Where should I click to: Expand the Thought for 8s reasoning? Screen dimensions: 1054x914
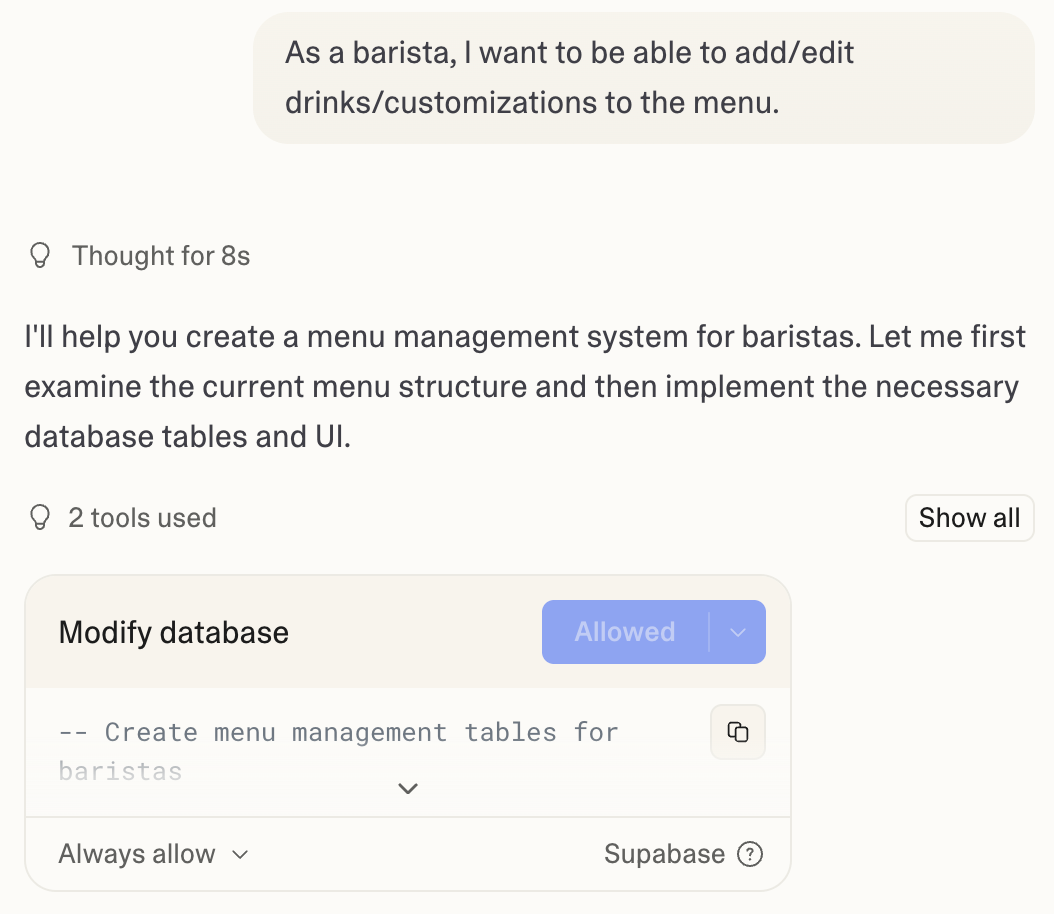(x=160, y=256)
